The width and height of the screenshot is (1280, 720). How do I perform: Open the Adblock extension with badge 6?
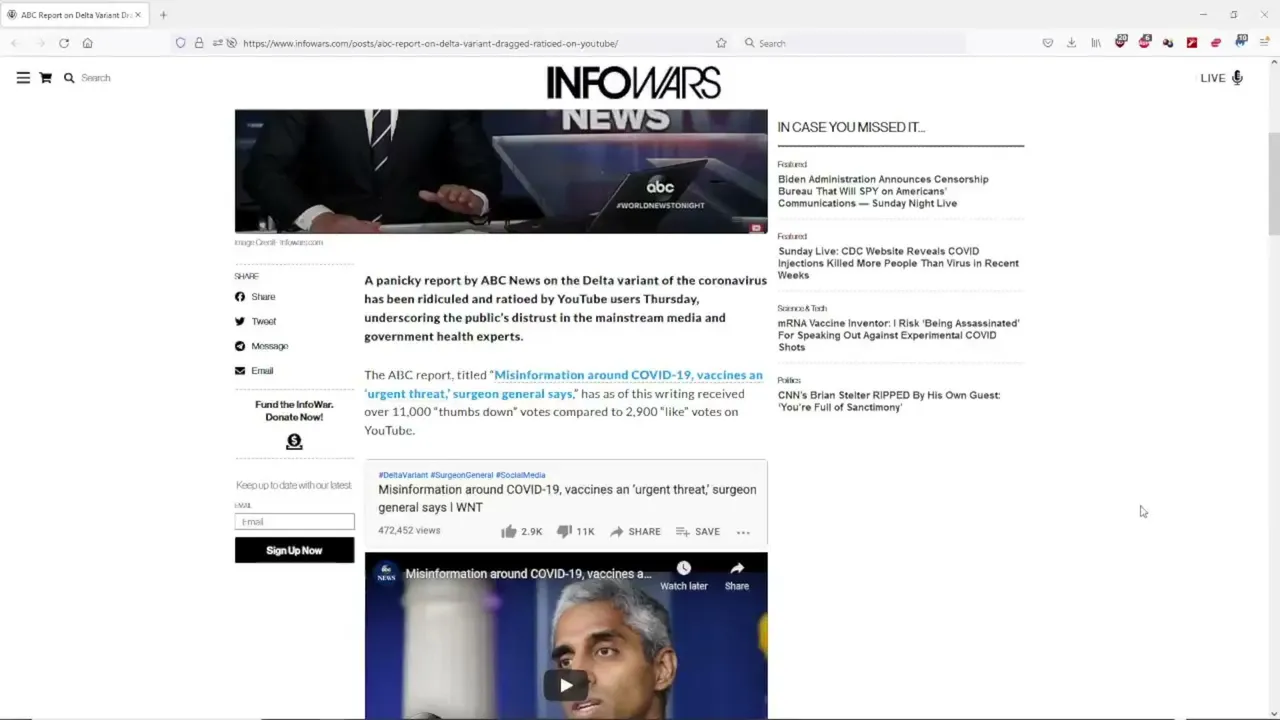[1144, 42]
